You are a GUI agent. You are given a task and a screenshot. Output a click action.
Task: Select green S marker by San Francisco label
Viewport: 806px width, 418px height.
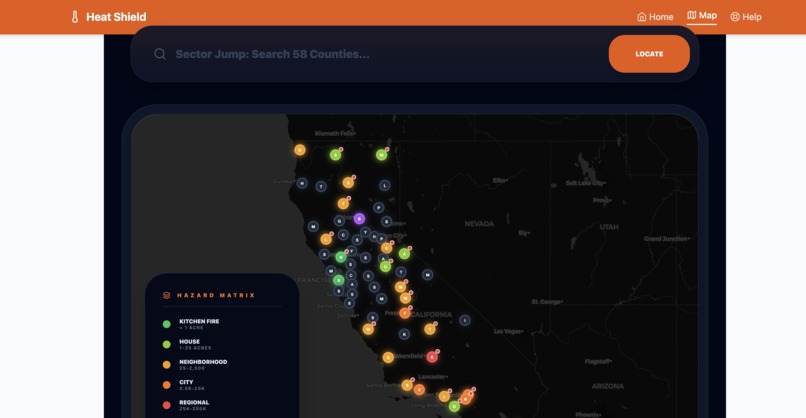(x=338, y=280)
